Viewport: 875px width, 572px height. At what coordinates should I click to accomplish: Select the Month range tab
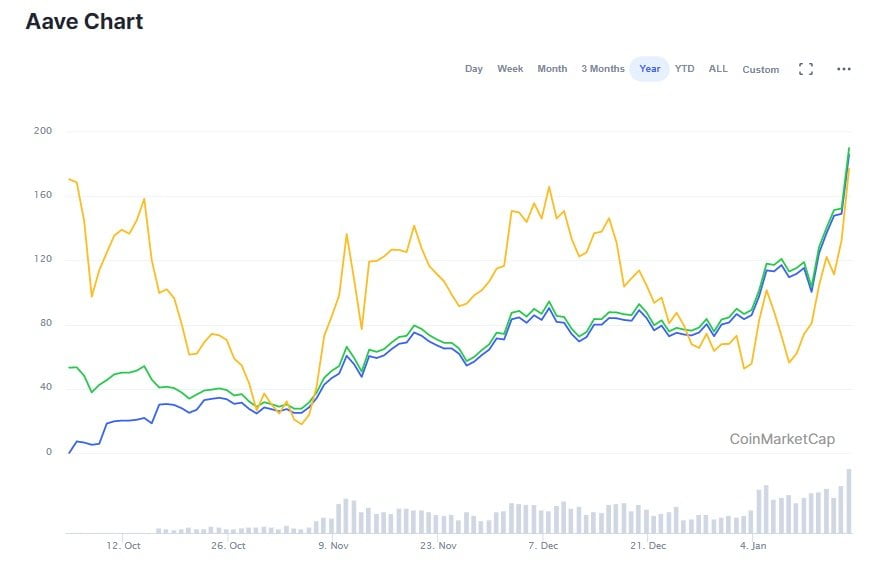click(x=552, y=69)
